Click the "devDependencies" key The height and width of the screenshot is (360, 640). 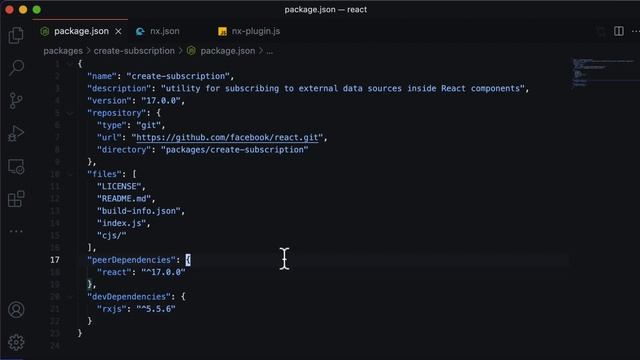pyautogui.click(x=129, y=297)
